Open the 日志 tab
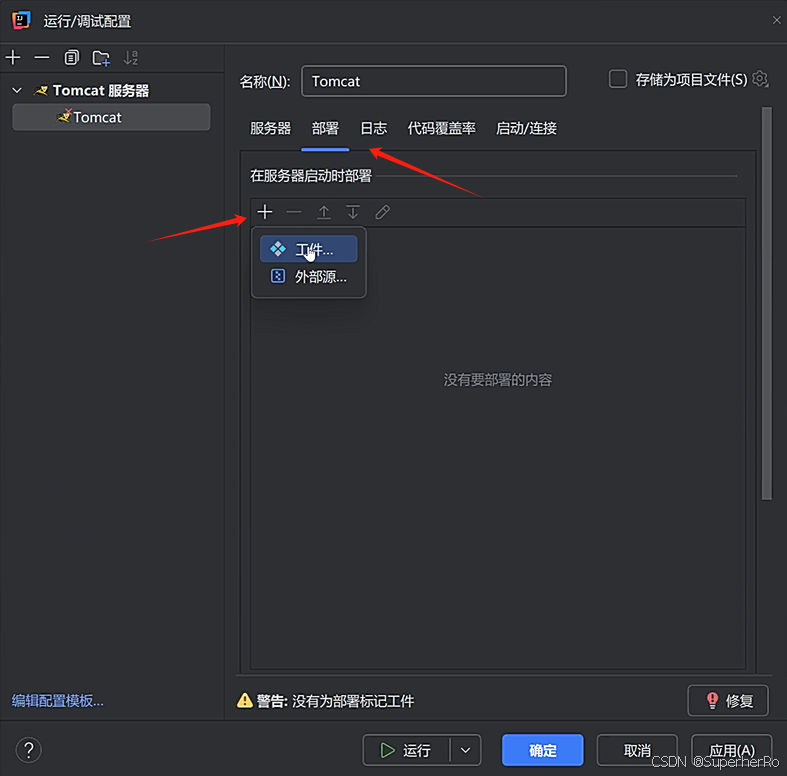 click(x=374, y=128)
